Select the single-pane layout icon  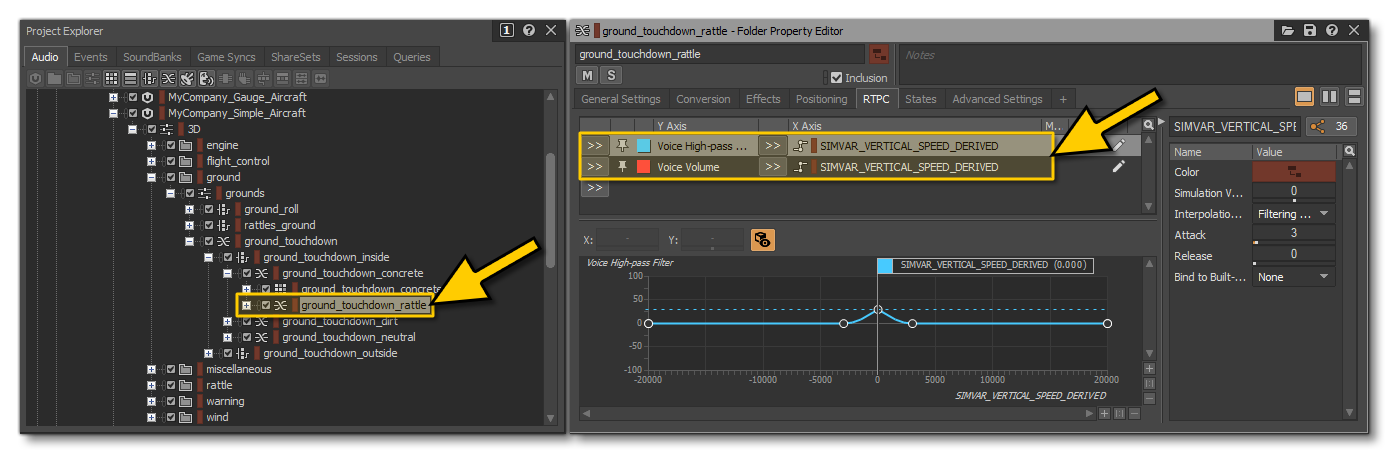point(1305,97)
